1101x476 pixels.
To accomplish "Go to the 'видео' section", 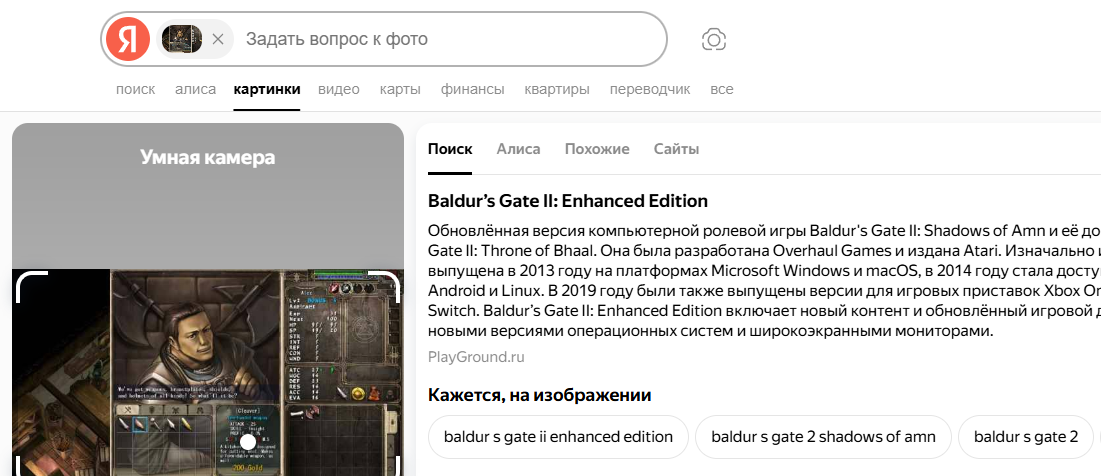I will tap(338, 89).
